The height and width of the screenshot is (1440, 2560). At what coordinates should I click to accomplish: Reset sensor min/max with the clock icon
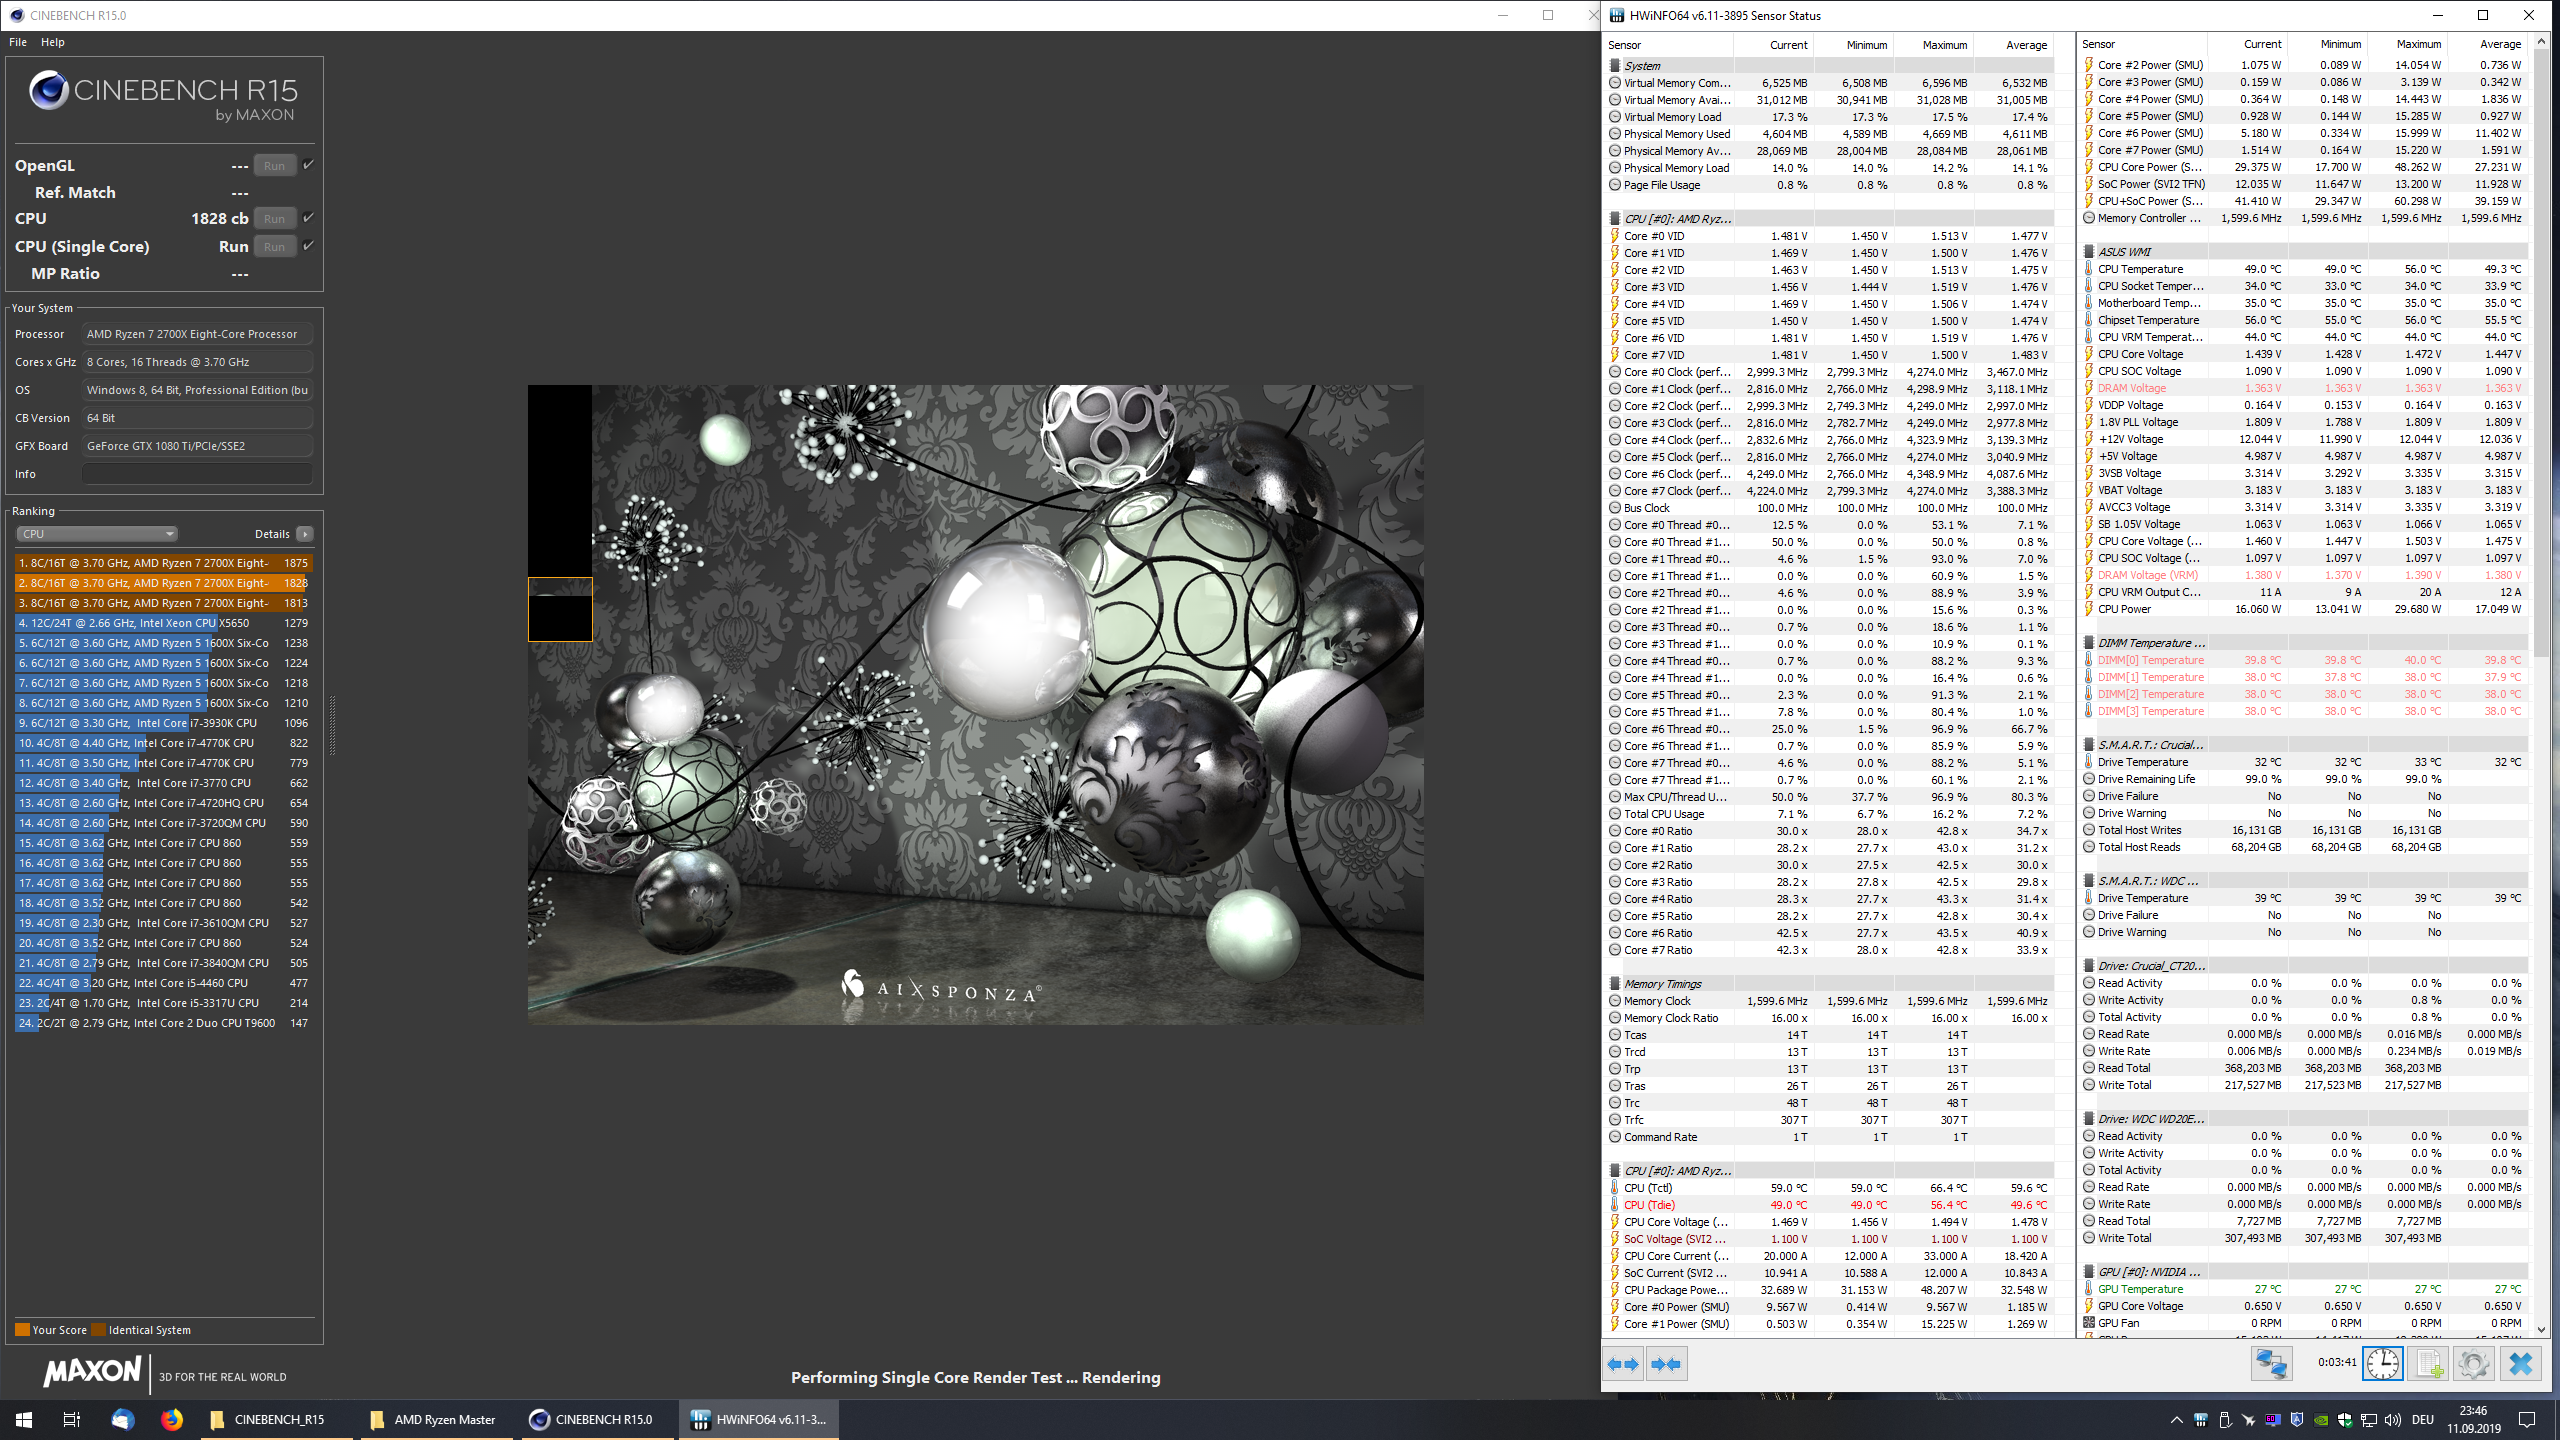[x=2382, y=1364]
